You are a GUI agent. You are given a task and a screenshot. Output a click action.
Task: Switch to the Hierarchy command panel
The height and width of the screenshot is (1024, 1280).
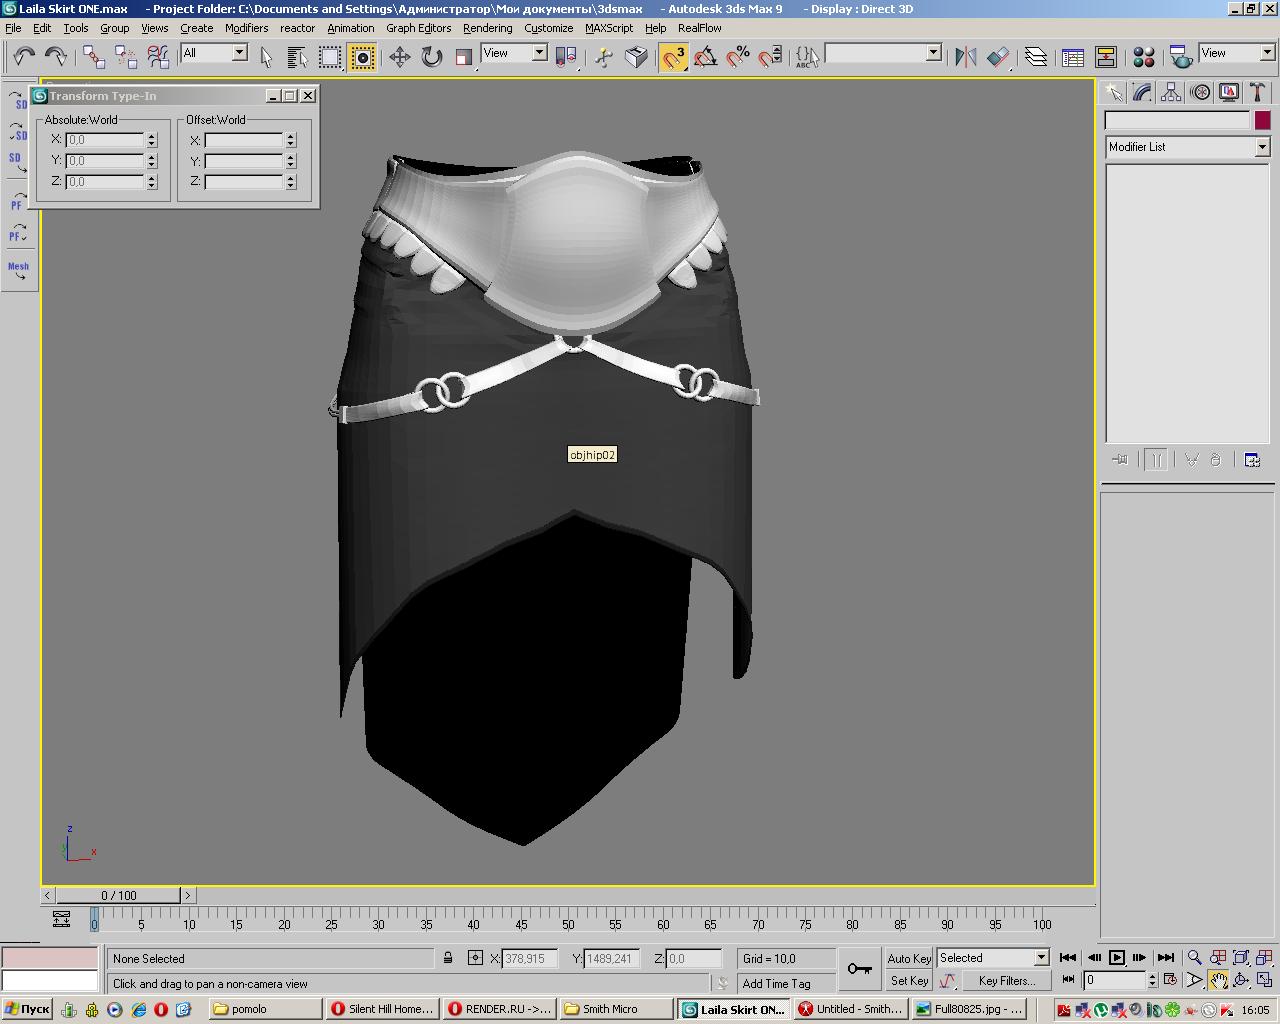pyautogui.click(x=1171, y=93)
